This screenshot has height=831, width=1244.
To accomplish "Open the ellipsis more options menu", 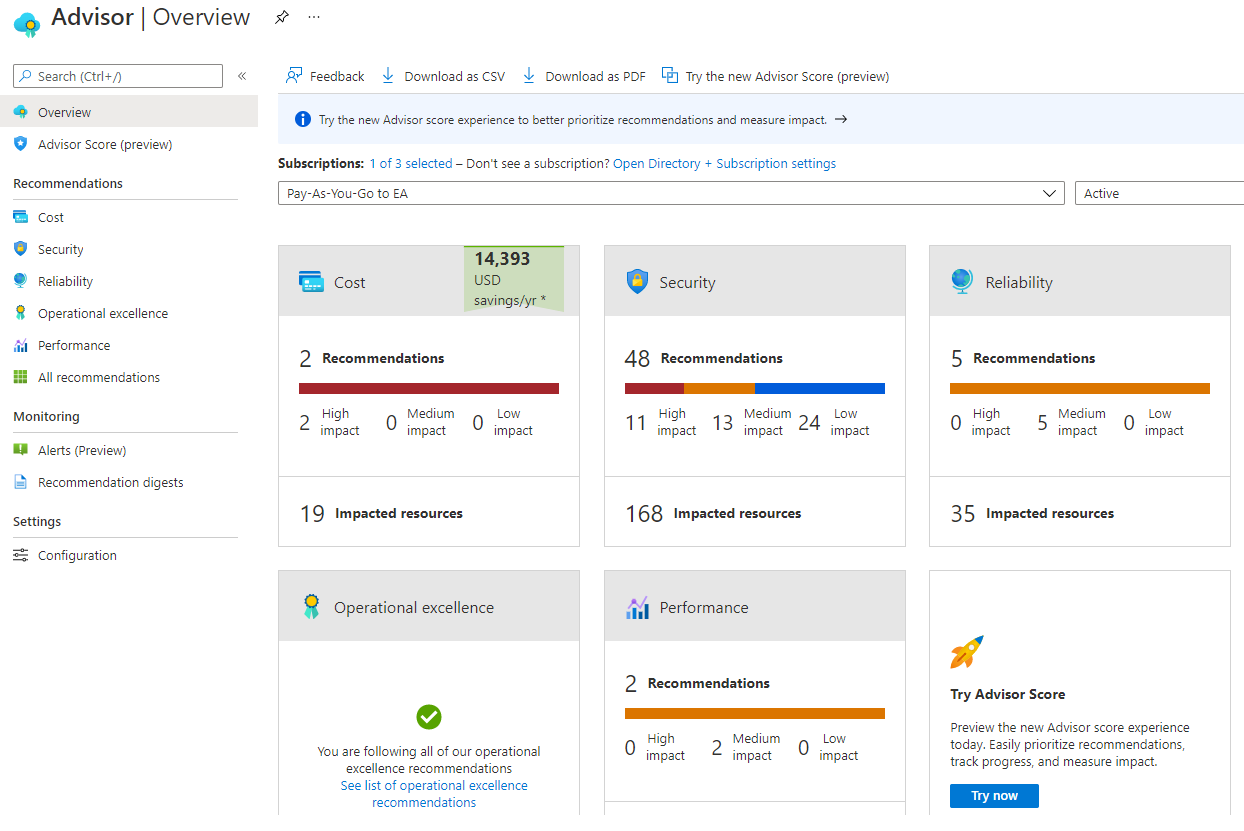I will point(314,17).
